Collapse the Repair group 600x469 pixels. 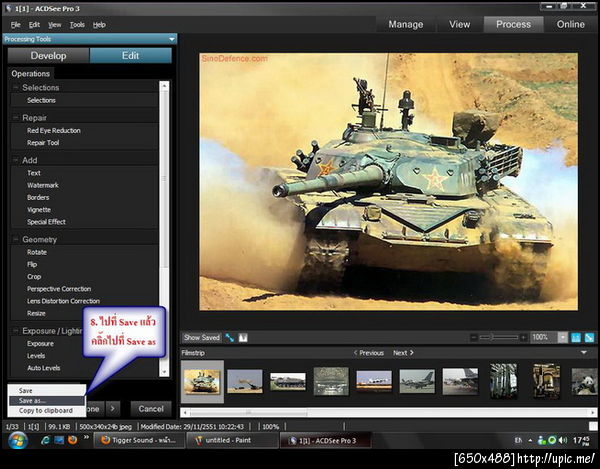pos(16,117)
